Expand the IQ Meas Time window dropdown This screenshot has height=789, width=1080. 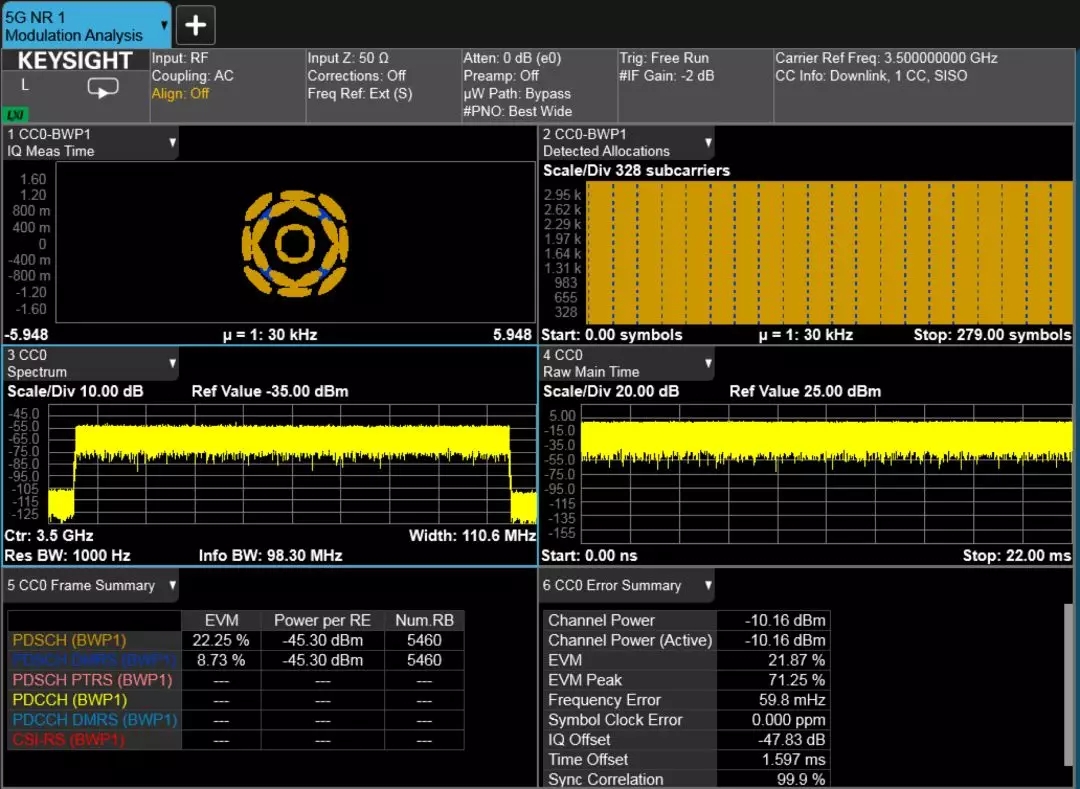172,143
